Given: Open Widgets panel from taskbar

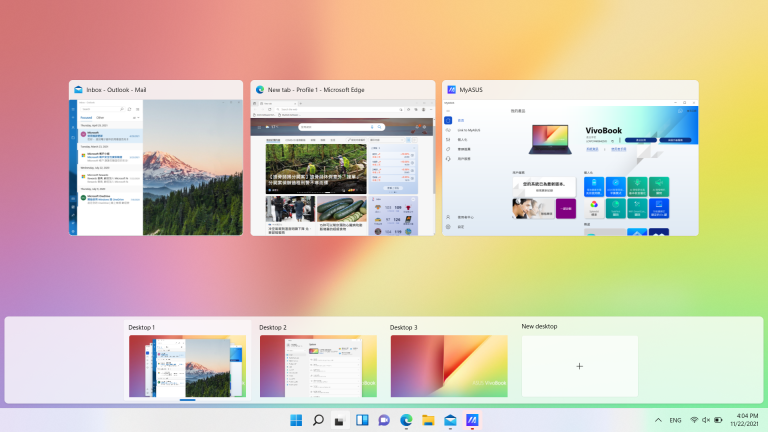Looking at the screenshot, I should 362,420.
